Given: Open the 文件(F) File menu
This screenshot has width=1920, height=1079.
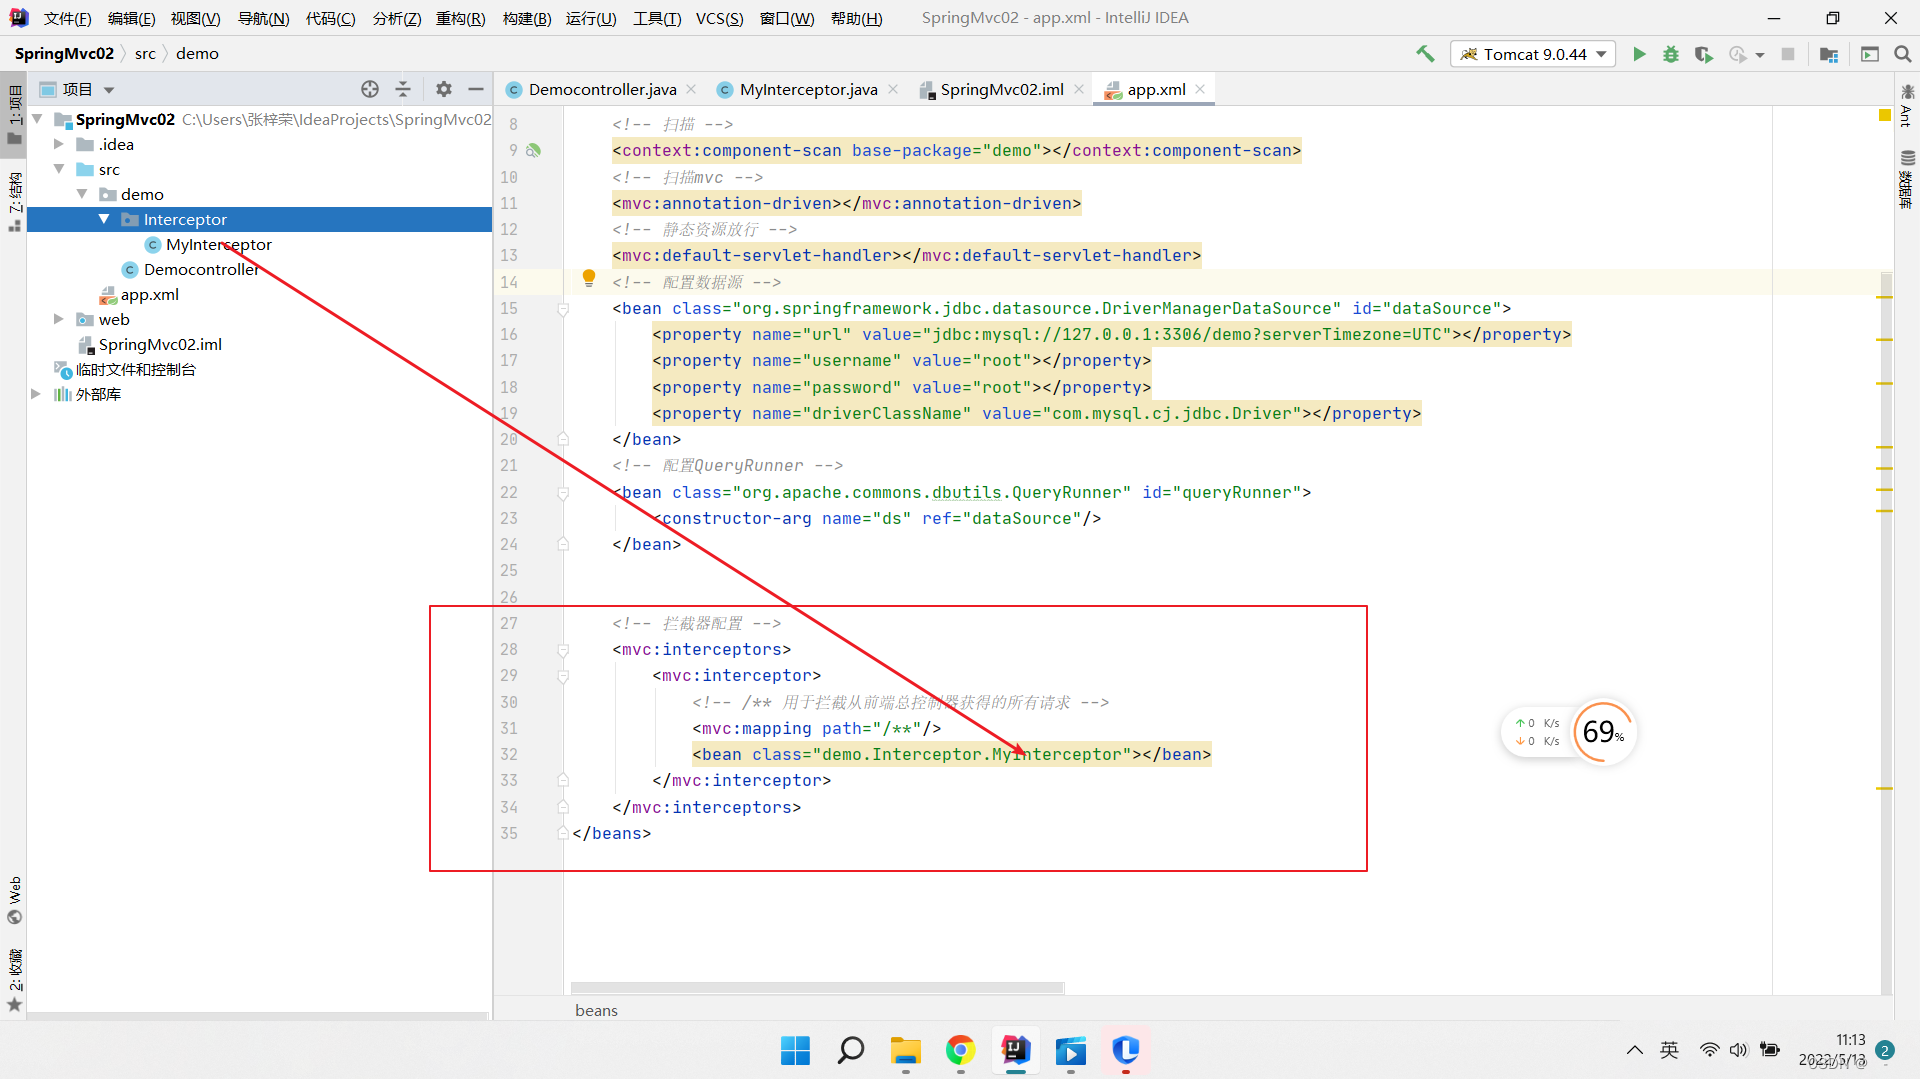Looking at the screenshot, I should click(68, 18).
